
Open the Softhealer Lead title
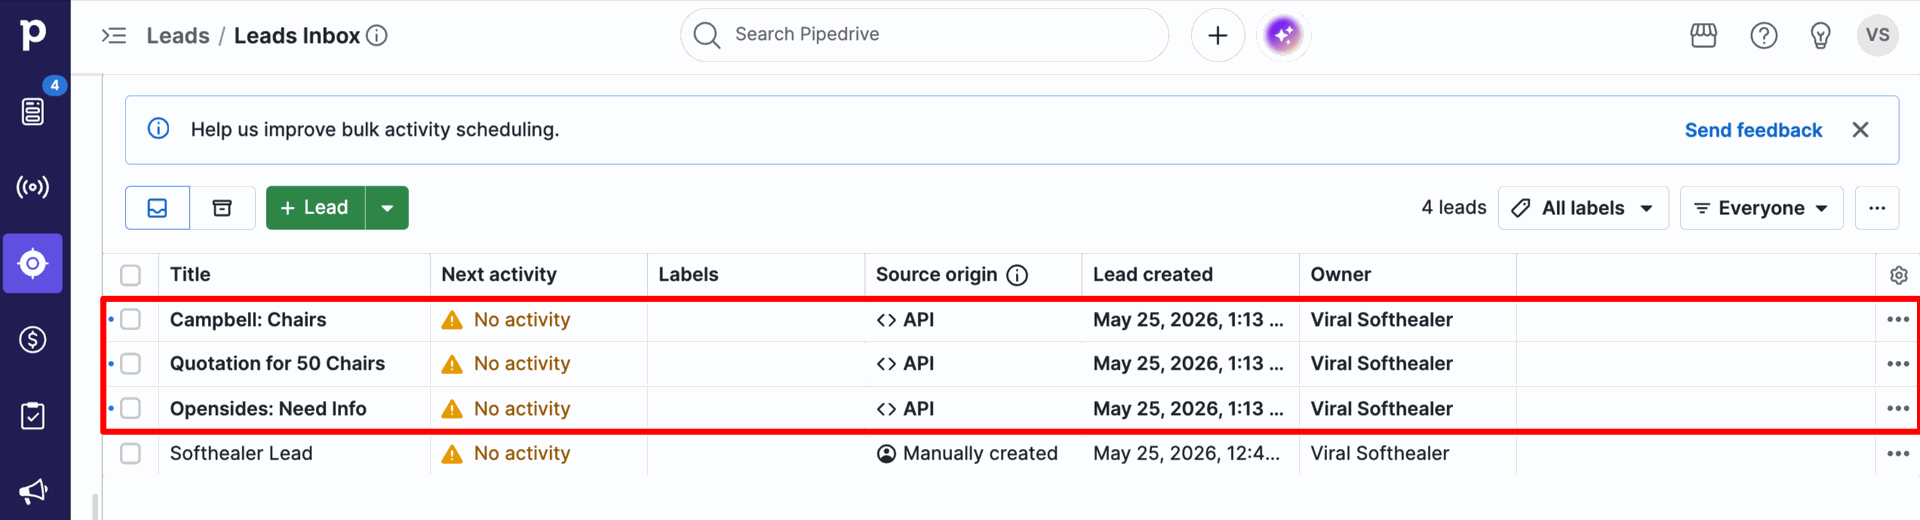(x=241, y=453)
